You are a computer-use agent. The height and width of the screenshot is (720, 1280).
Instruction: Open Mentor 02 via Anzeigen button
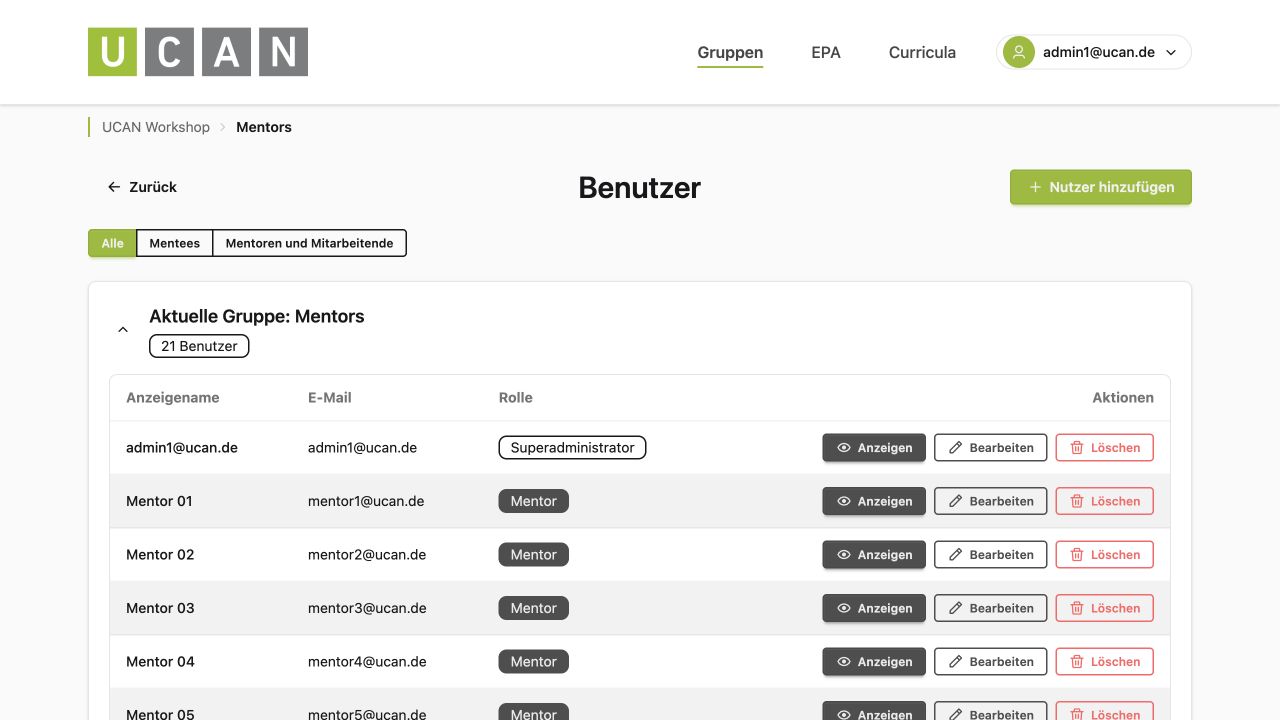point(874,555)
